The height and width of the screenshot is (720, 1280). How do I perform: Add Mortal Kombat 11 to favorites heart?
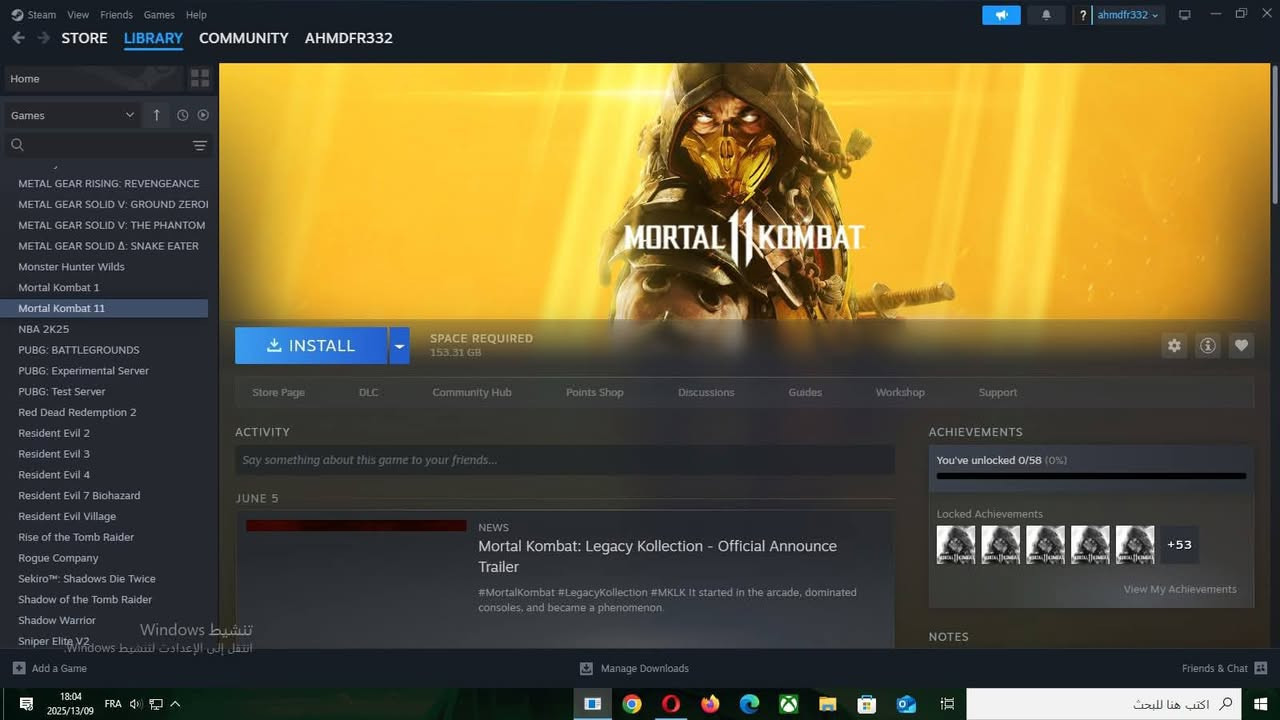1241,345
